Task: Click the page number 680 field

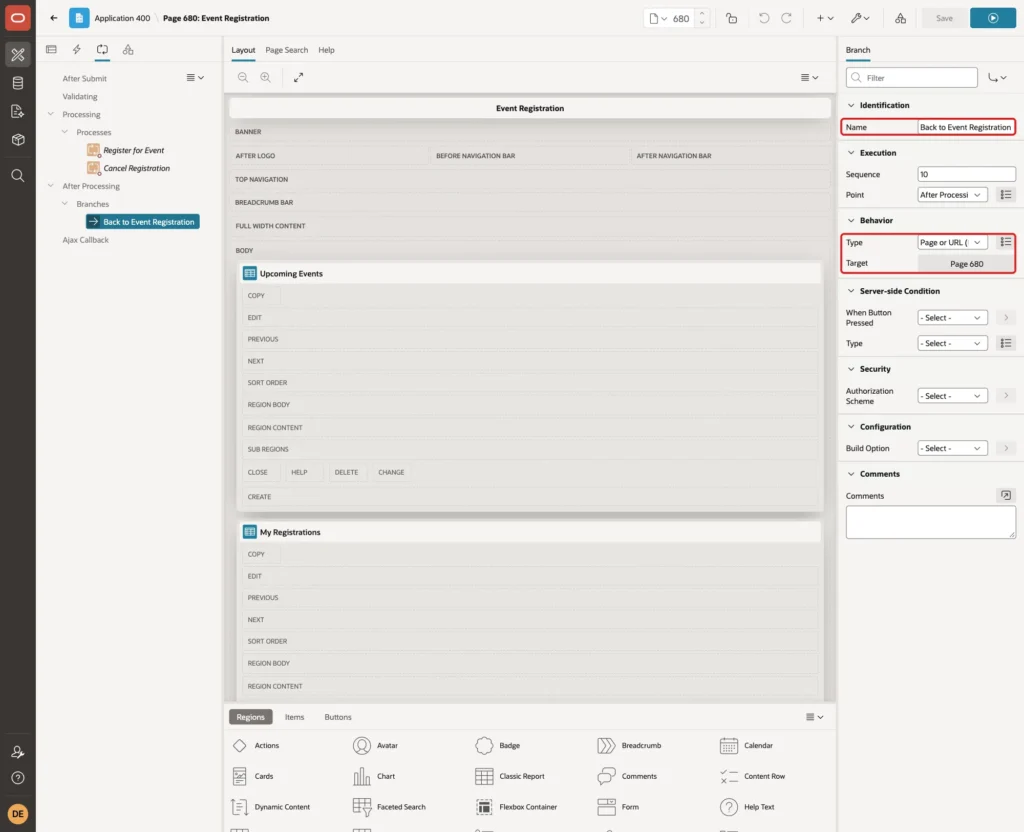Action: pos(681,18)
